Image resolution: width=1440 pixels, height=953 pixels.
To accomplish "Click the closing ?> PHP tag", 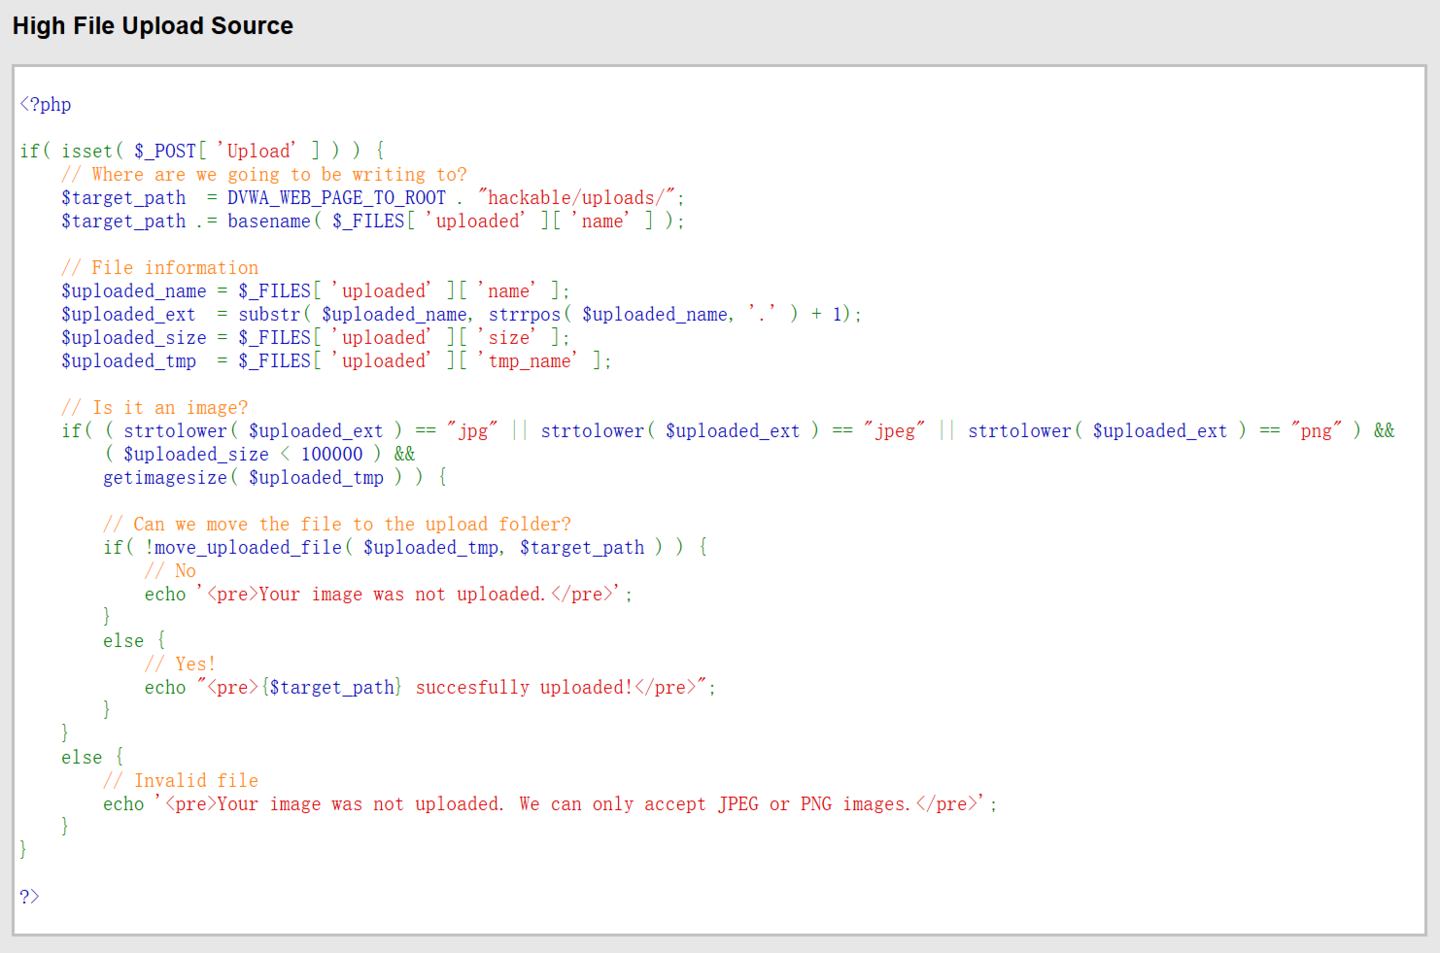I will point(29,896).
